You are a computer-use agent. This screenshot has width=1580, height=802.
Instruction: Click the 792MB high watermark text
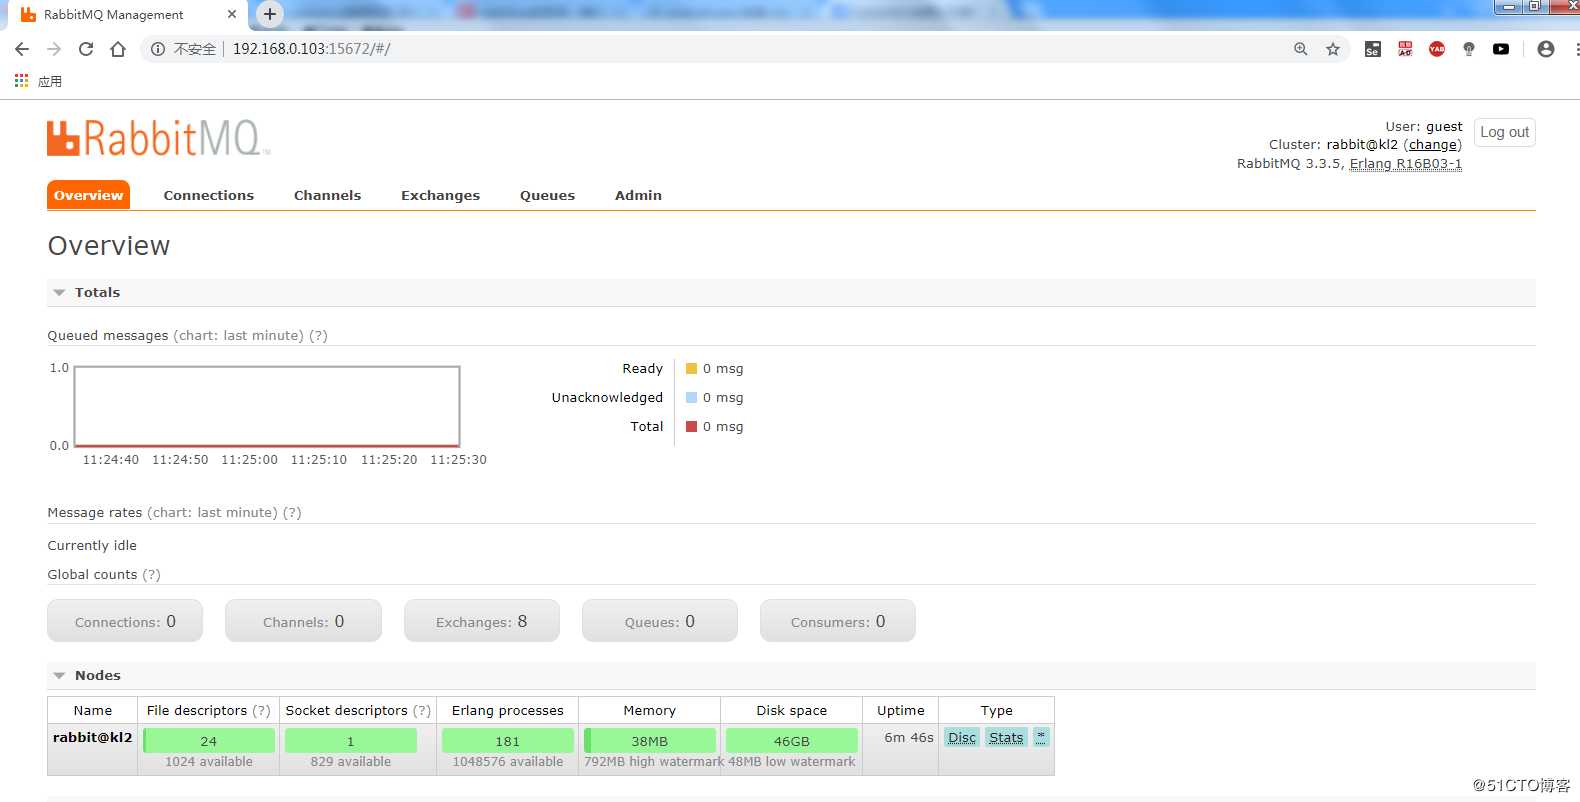(x=654, y=762)
